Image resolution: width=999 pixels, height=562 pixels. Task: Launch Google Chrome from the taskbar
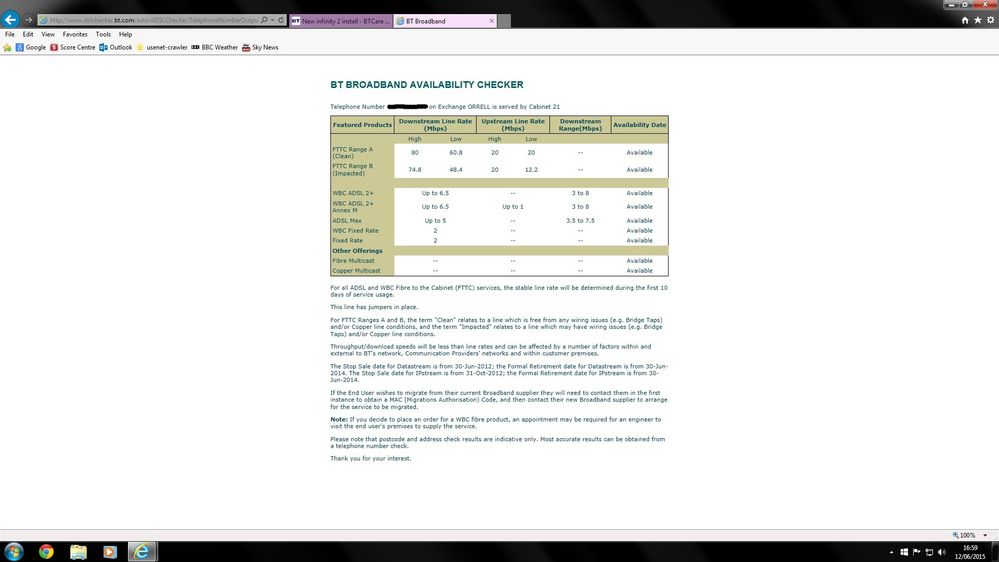[x=46, y=552]
